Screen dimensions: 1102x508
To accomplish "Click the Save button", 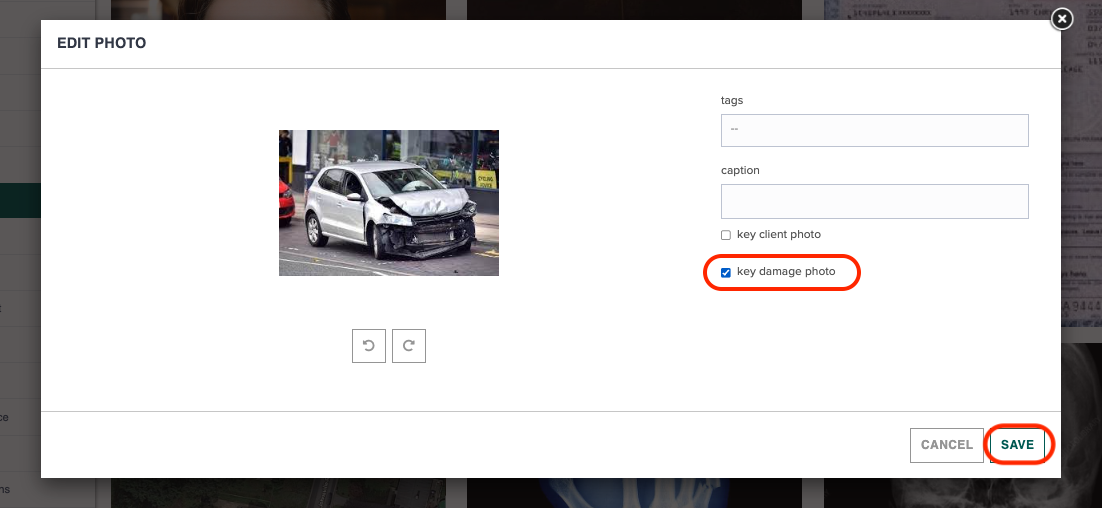I will click(1018, 445).
